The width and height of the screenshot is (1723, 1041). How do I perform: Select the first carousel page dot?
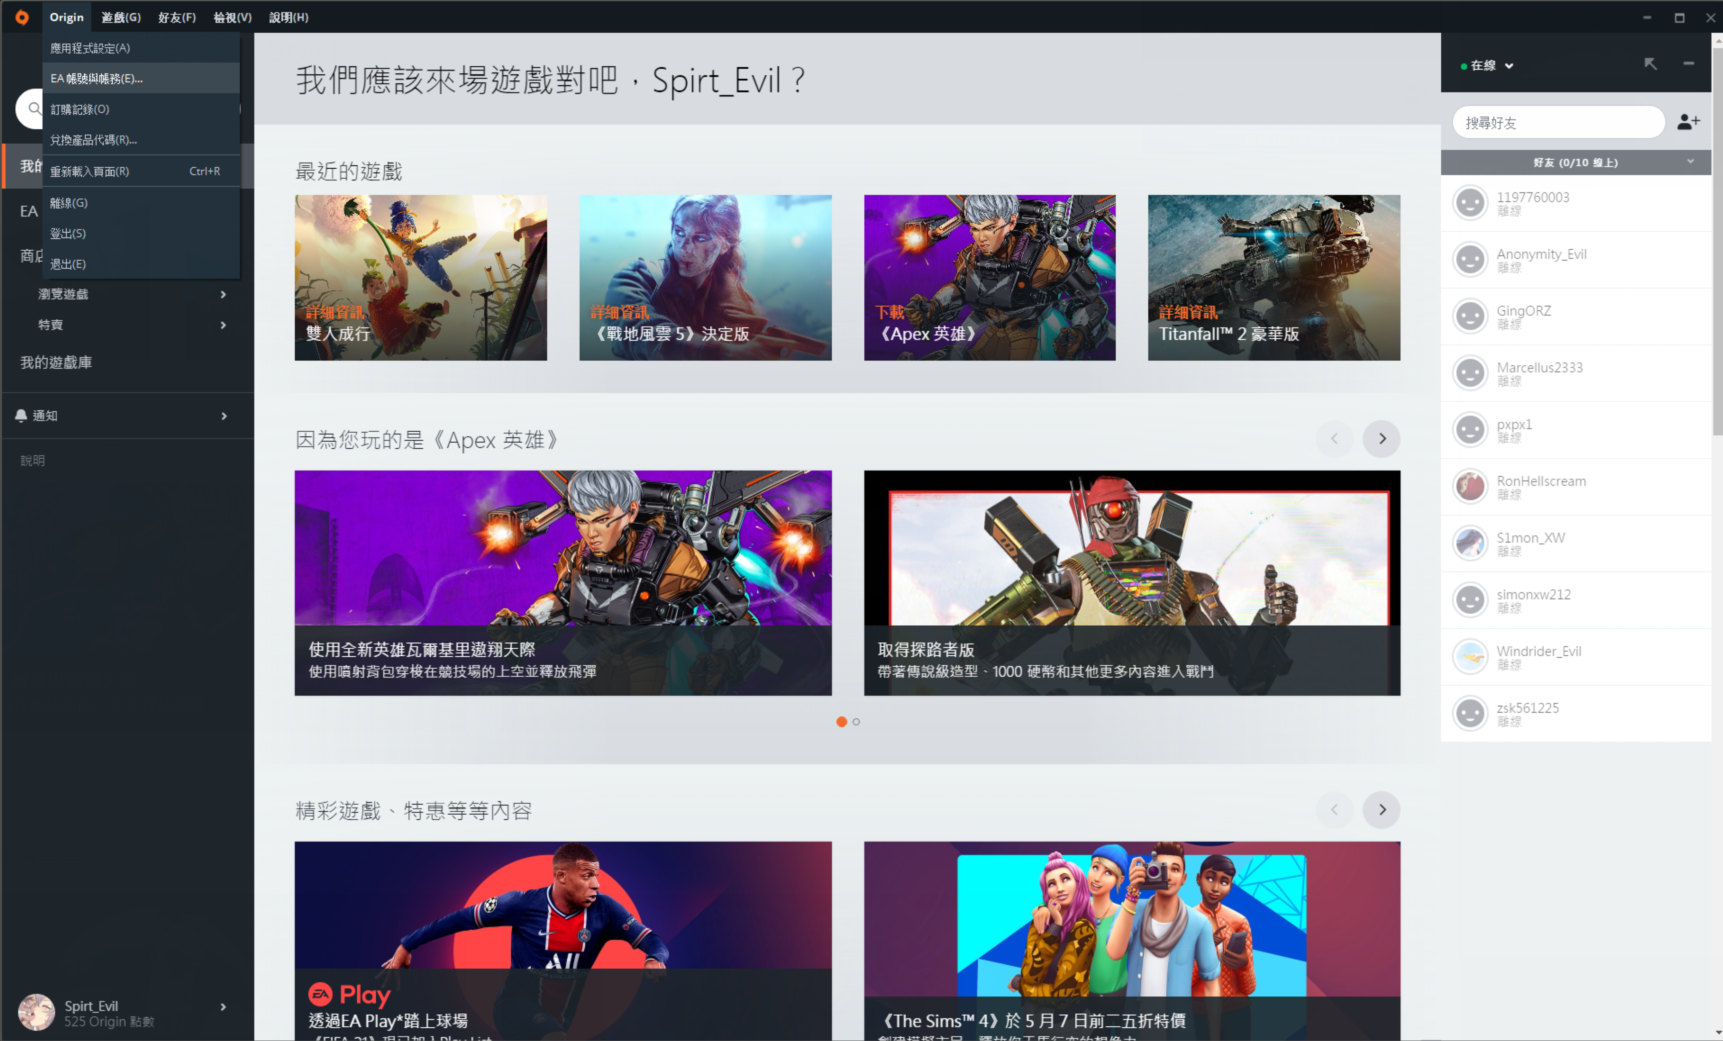click(x=841, y=721)
